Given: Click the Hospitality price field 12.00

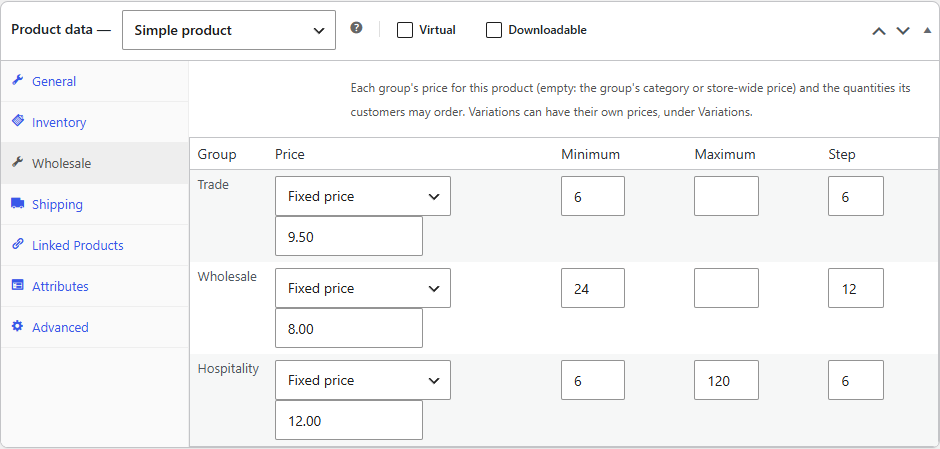Looking at the screenshot, I should 349,420.
